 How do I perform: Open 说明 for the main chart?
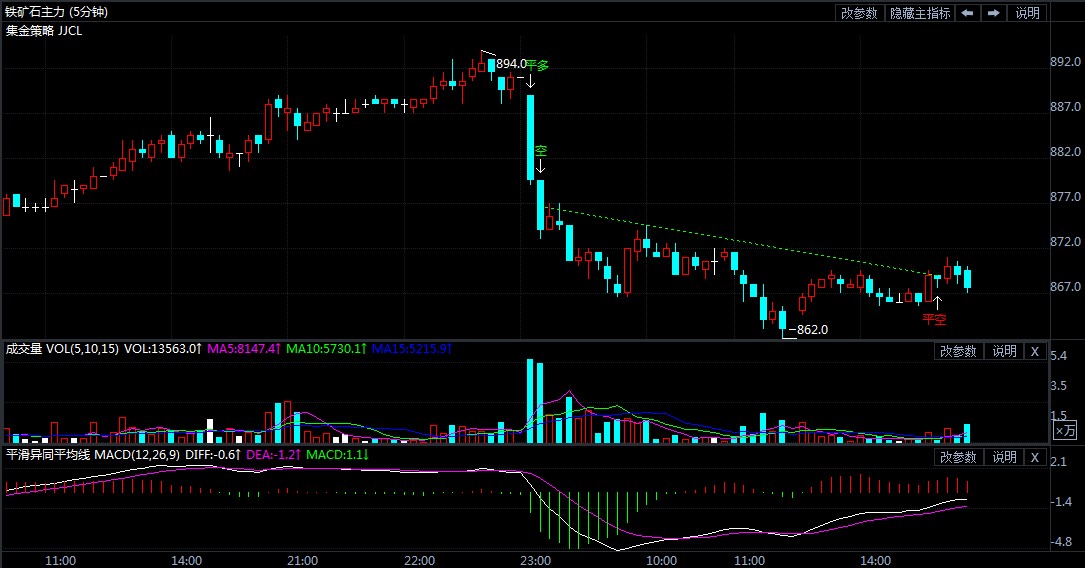[1027, 13]
